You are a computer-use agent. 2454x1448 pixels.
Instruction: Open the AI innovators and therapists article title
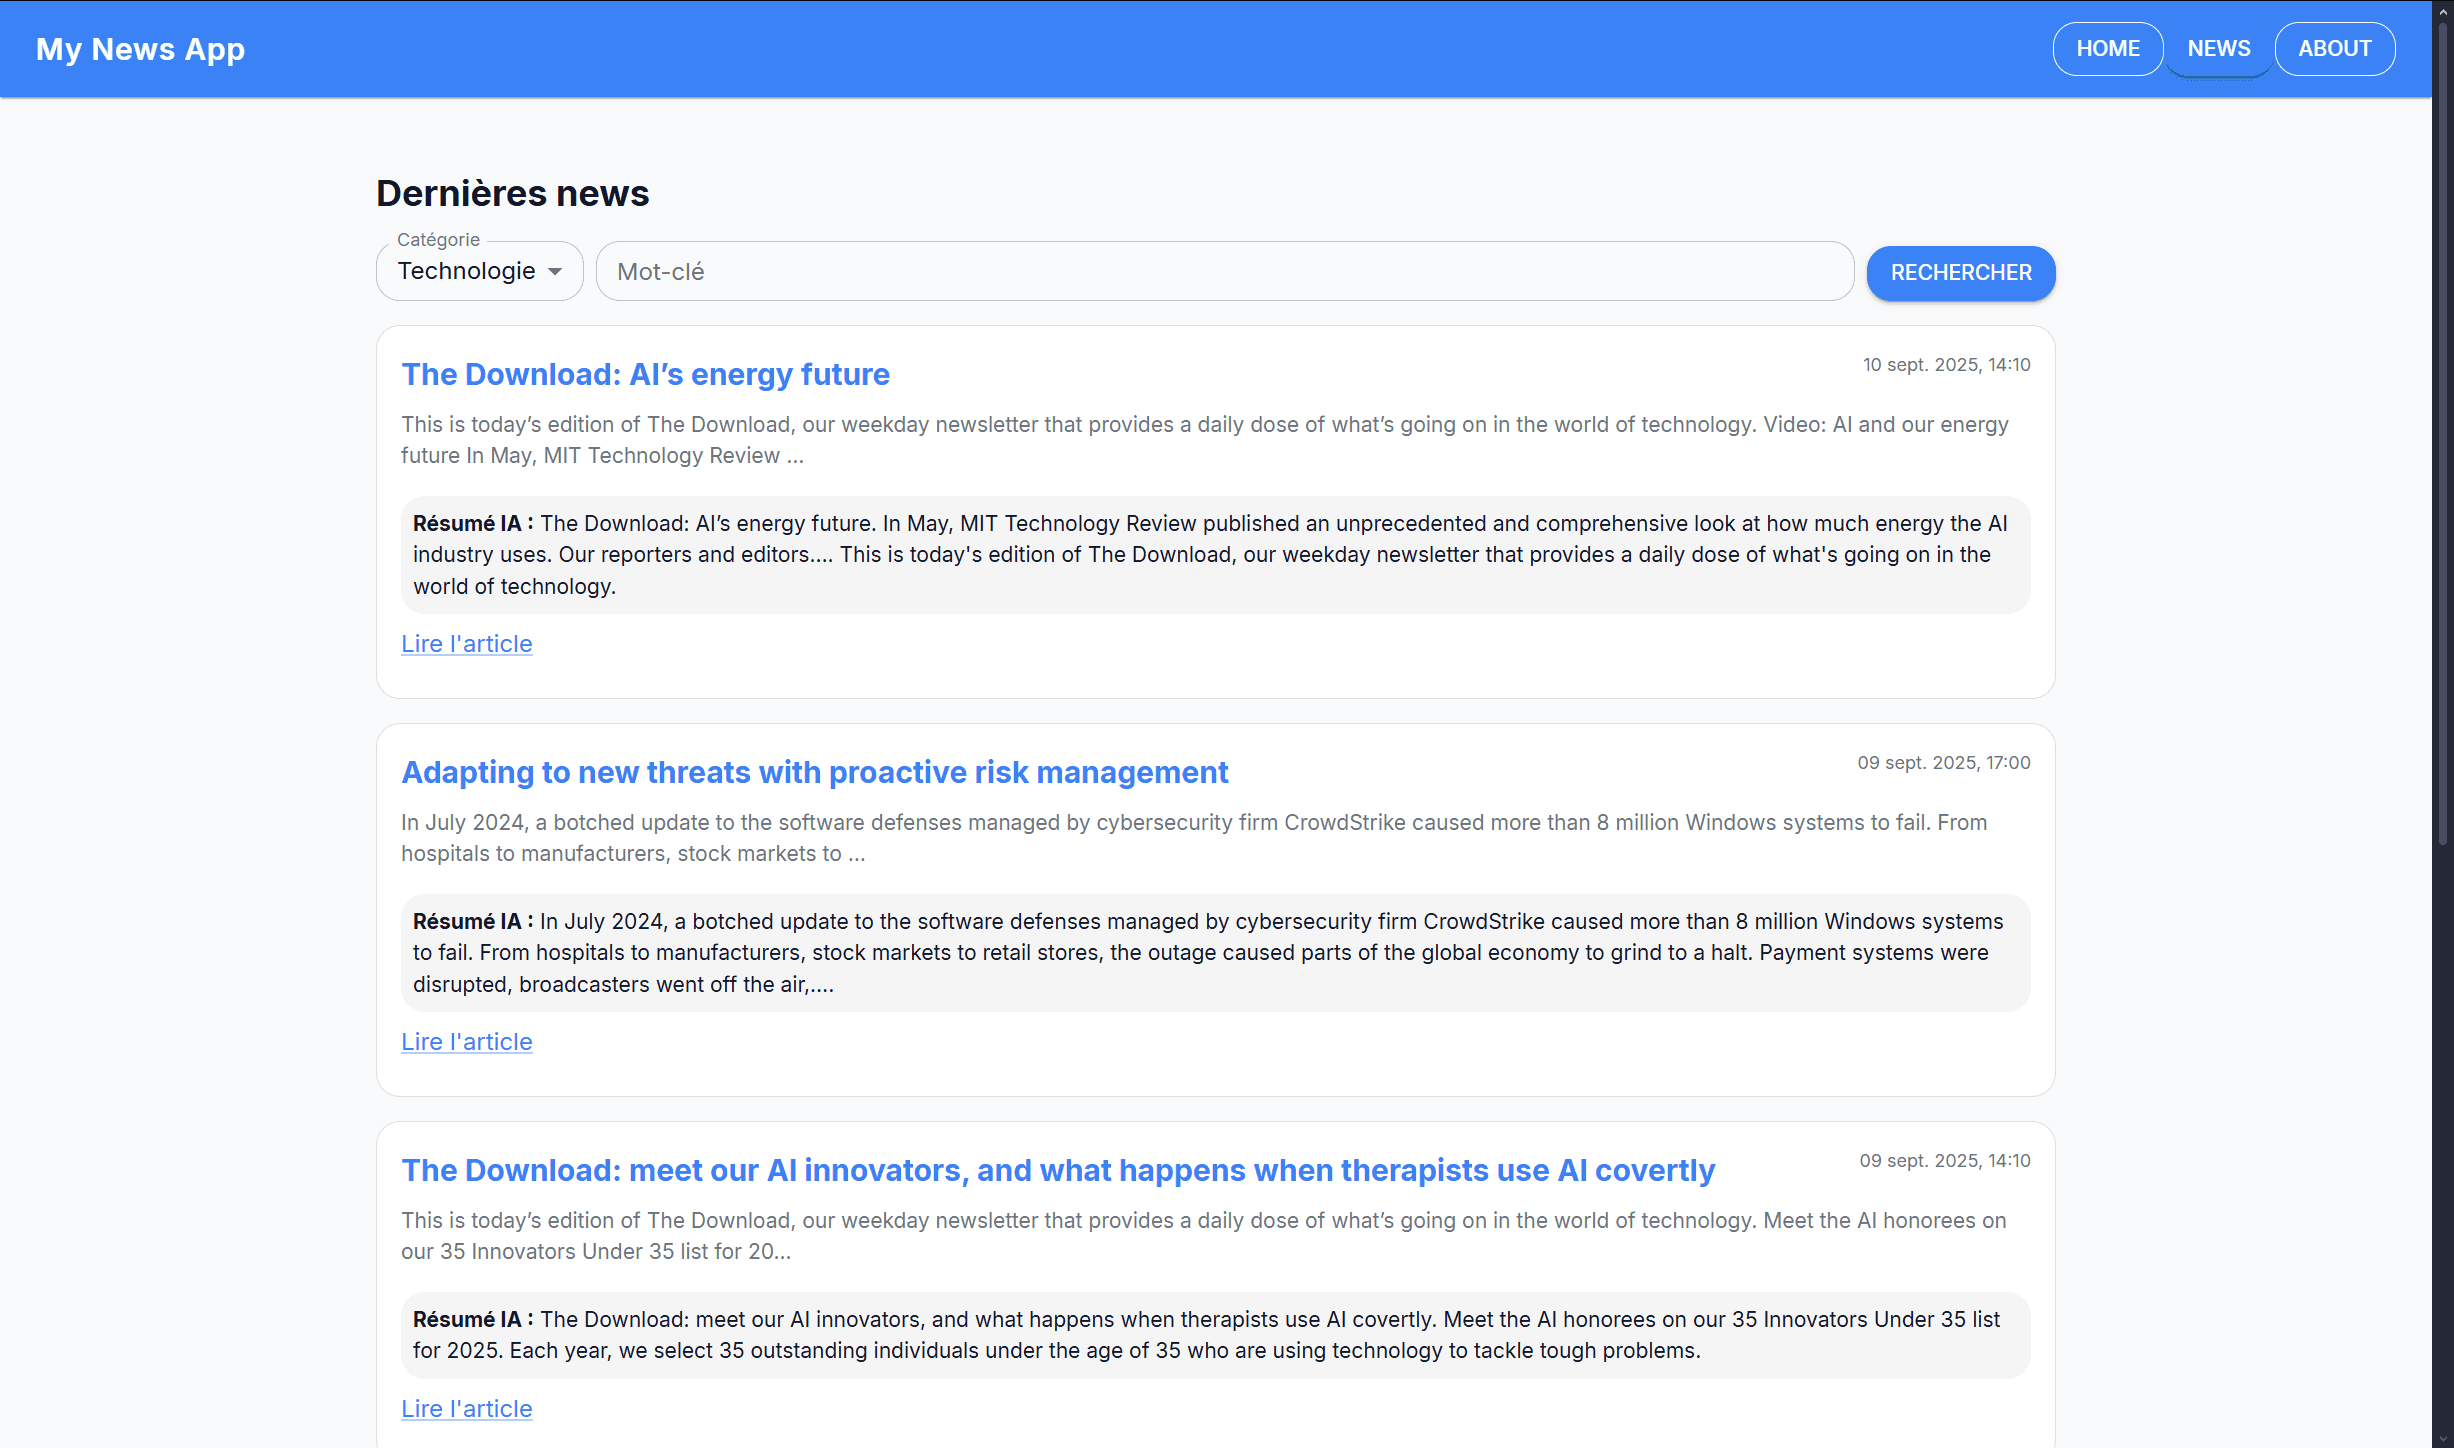pos(1058,1170)
